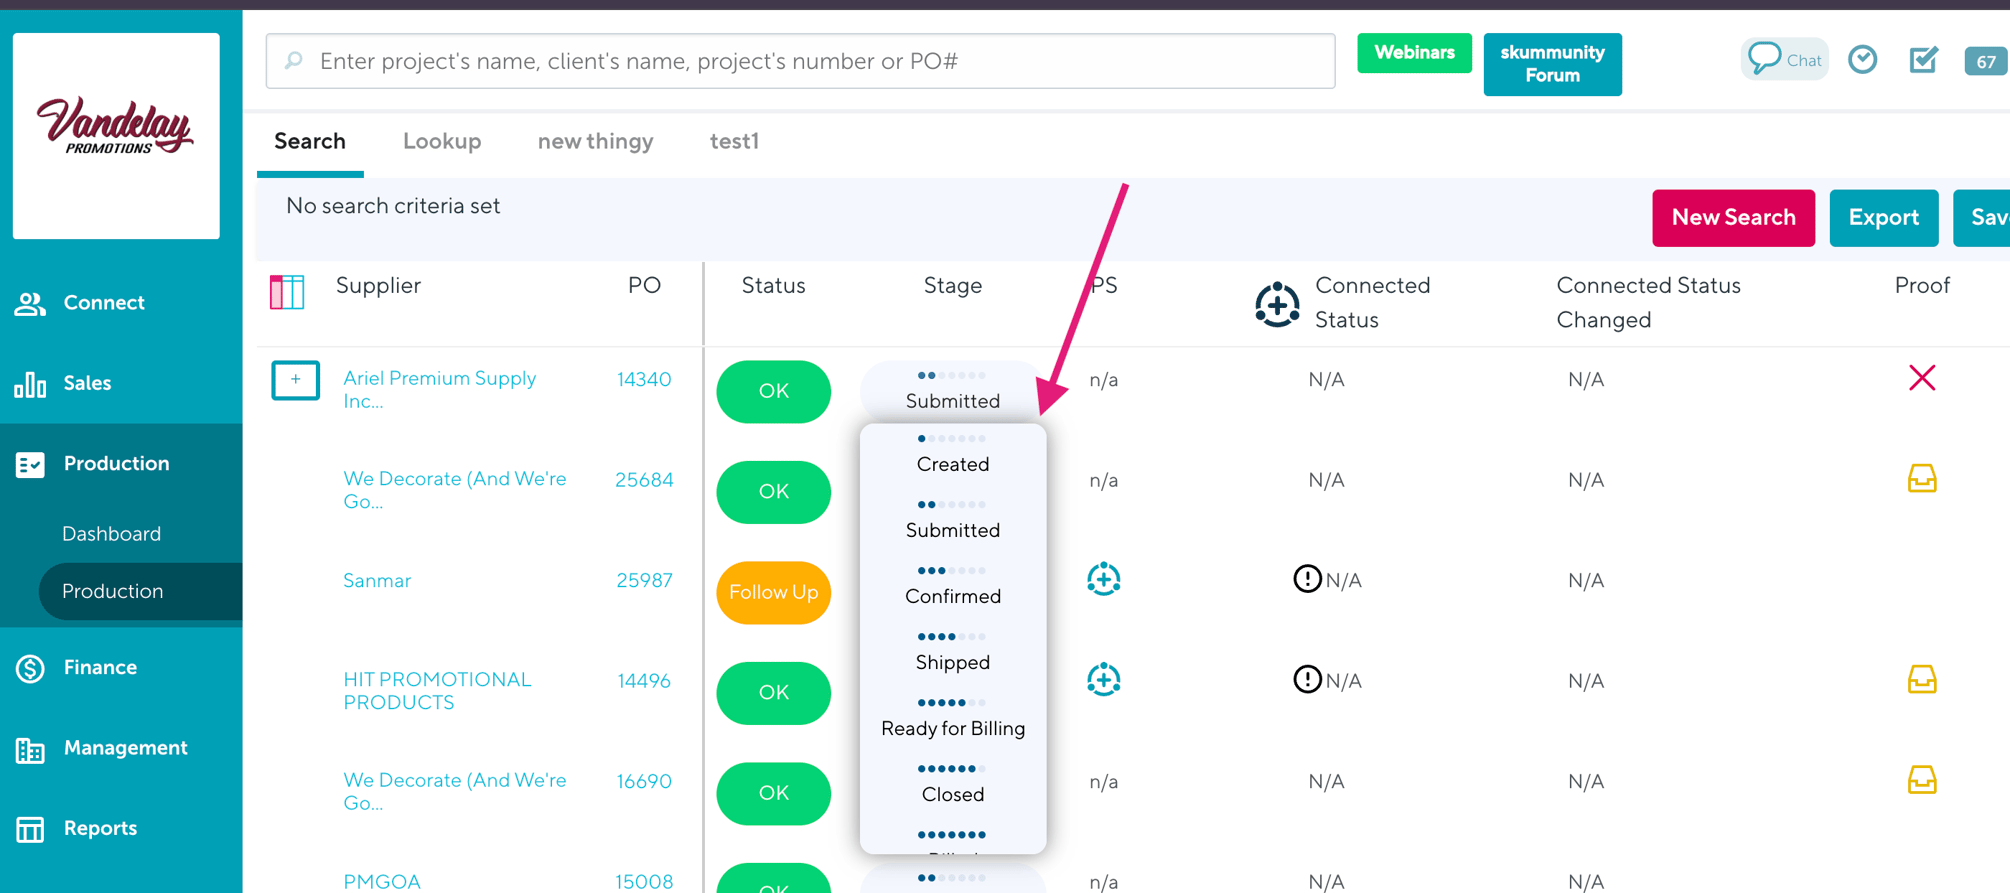Open the HIT PROMOTIONAL PRODUCTS link
The image size is (2010, 893).
point(437,691)
